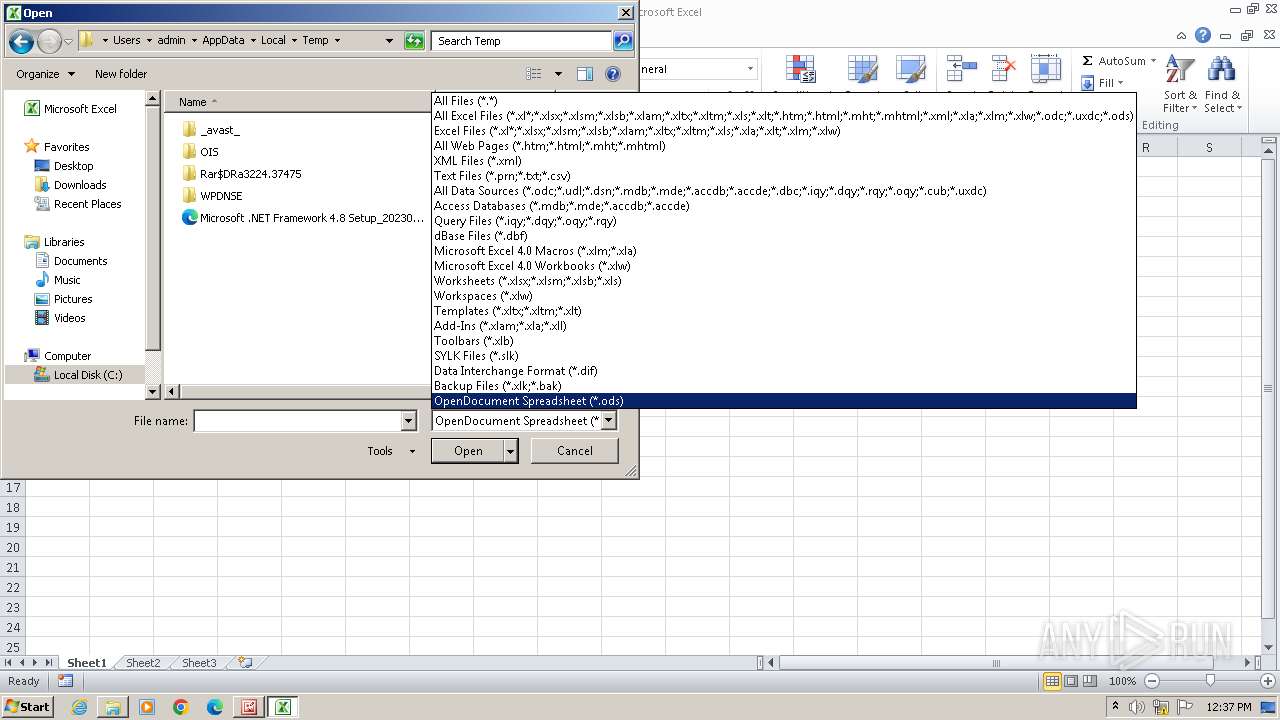The width and height of the screenshot is (1280, 720).
Task: Click the Cancel button
Action: tap(575, 451)
